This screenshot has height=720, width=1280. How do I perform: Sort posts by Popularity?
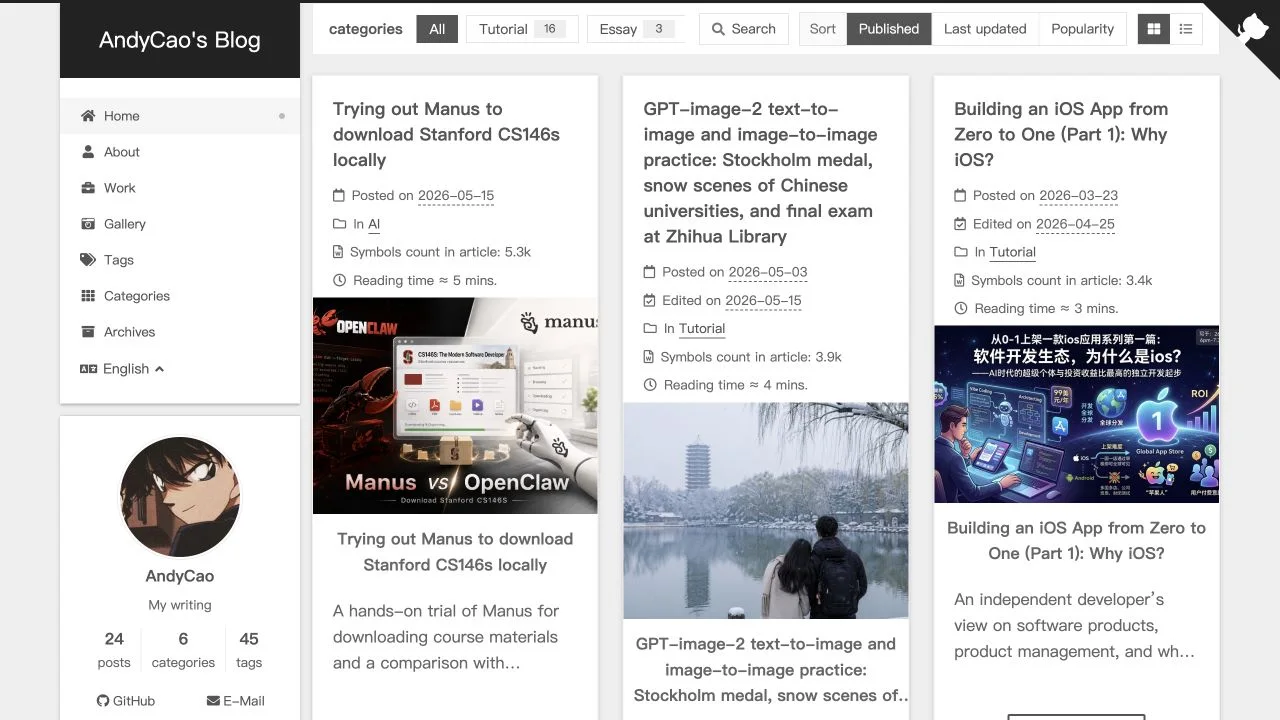pyautogui.click(x=1082, y=29)
